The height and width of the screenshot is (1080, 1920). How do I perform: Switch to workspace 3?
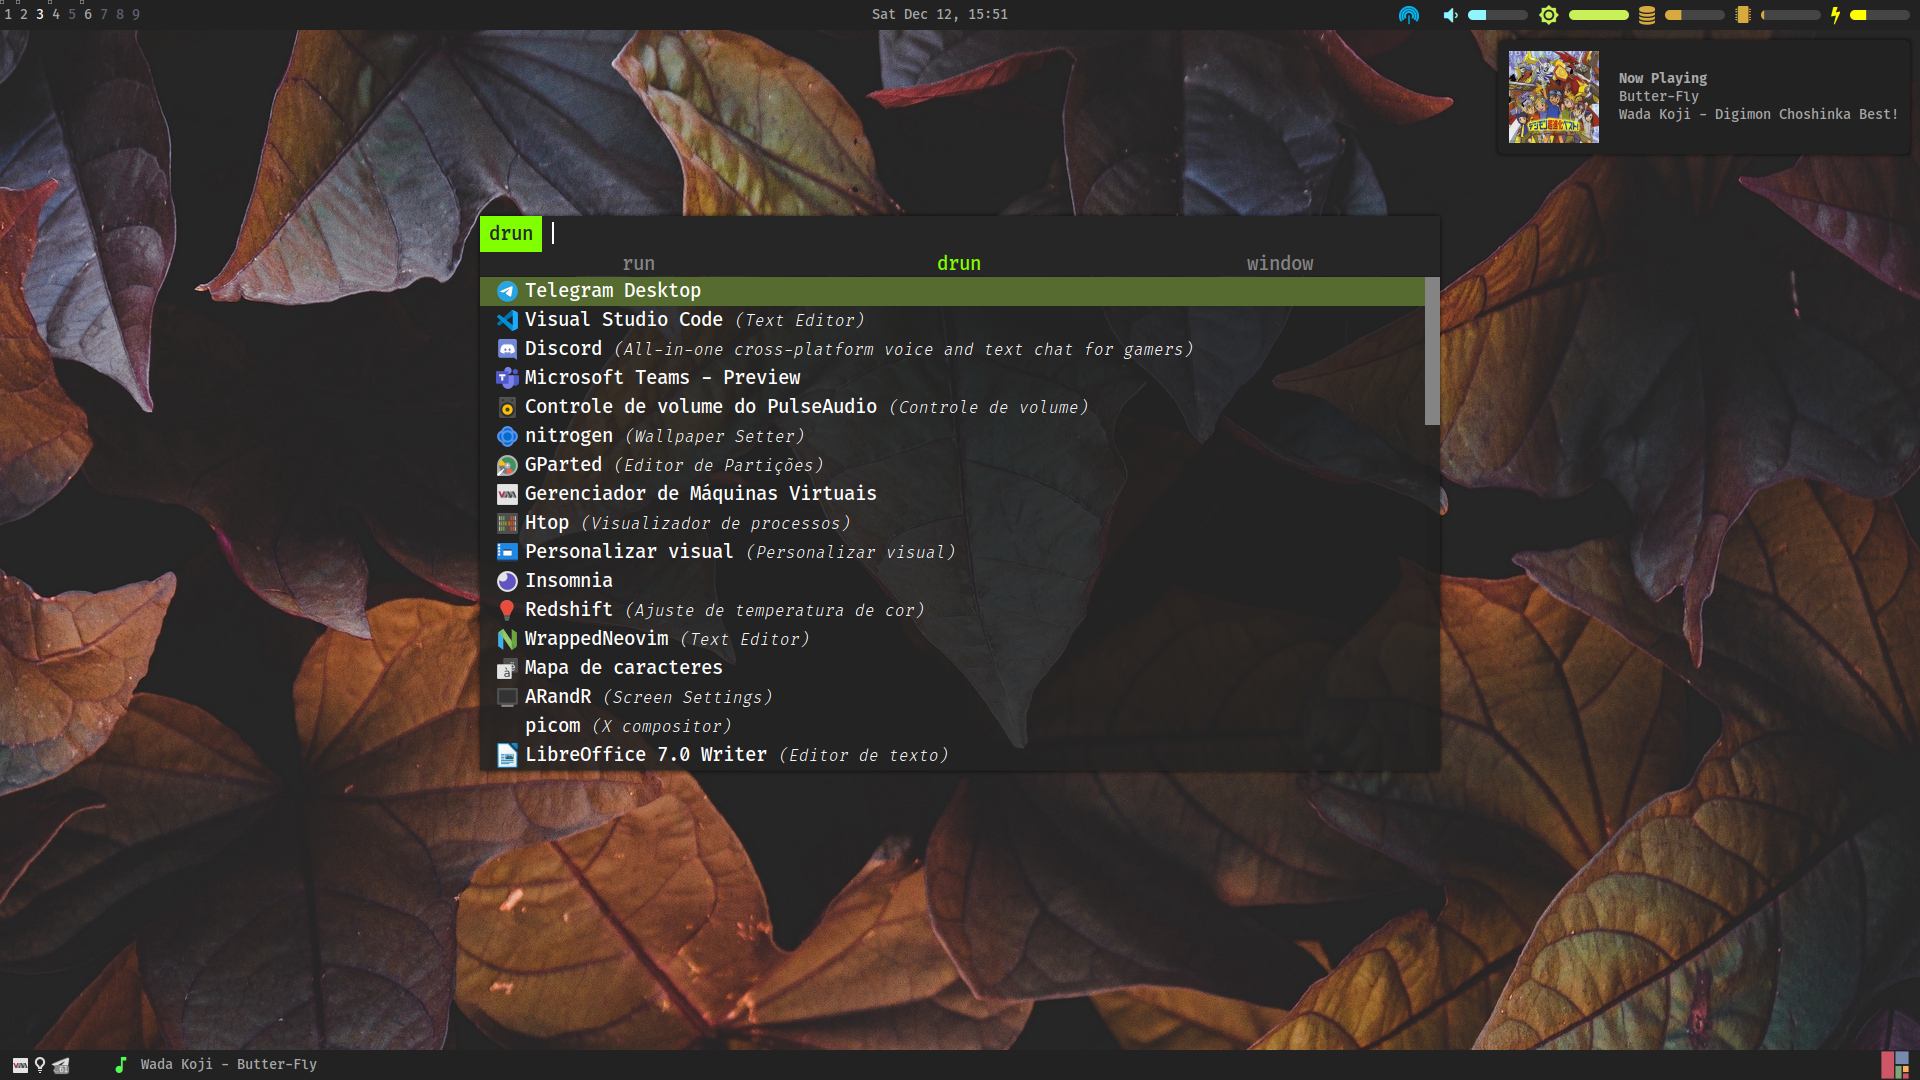(40, 15)
